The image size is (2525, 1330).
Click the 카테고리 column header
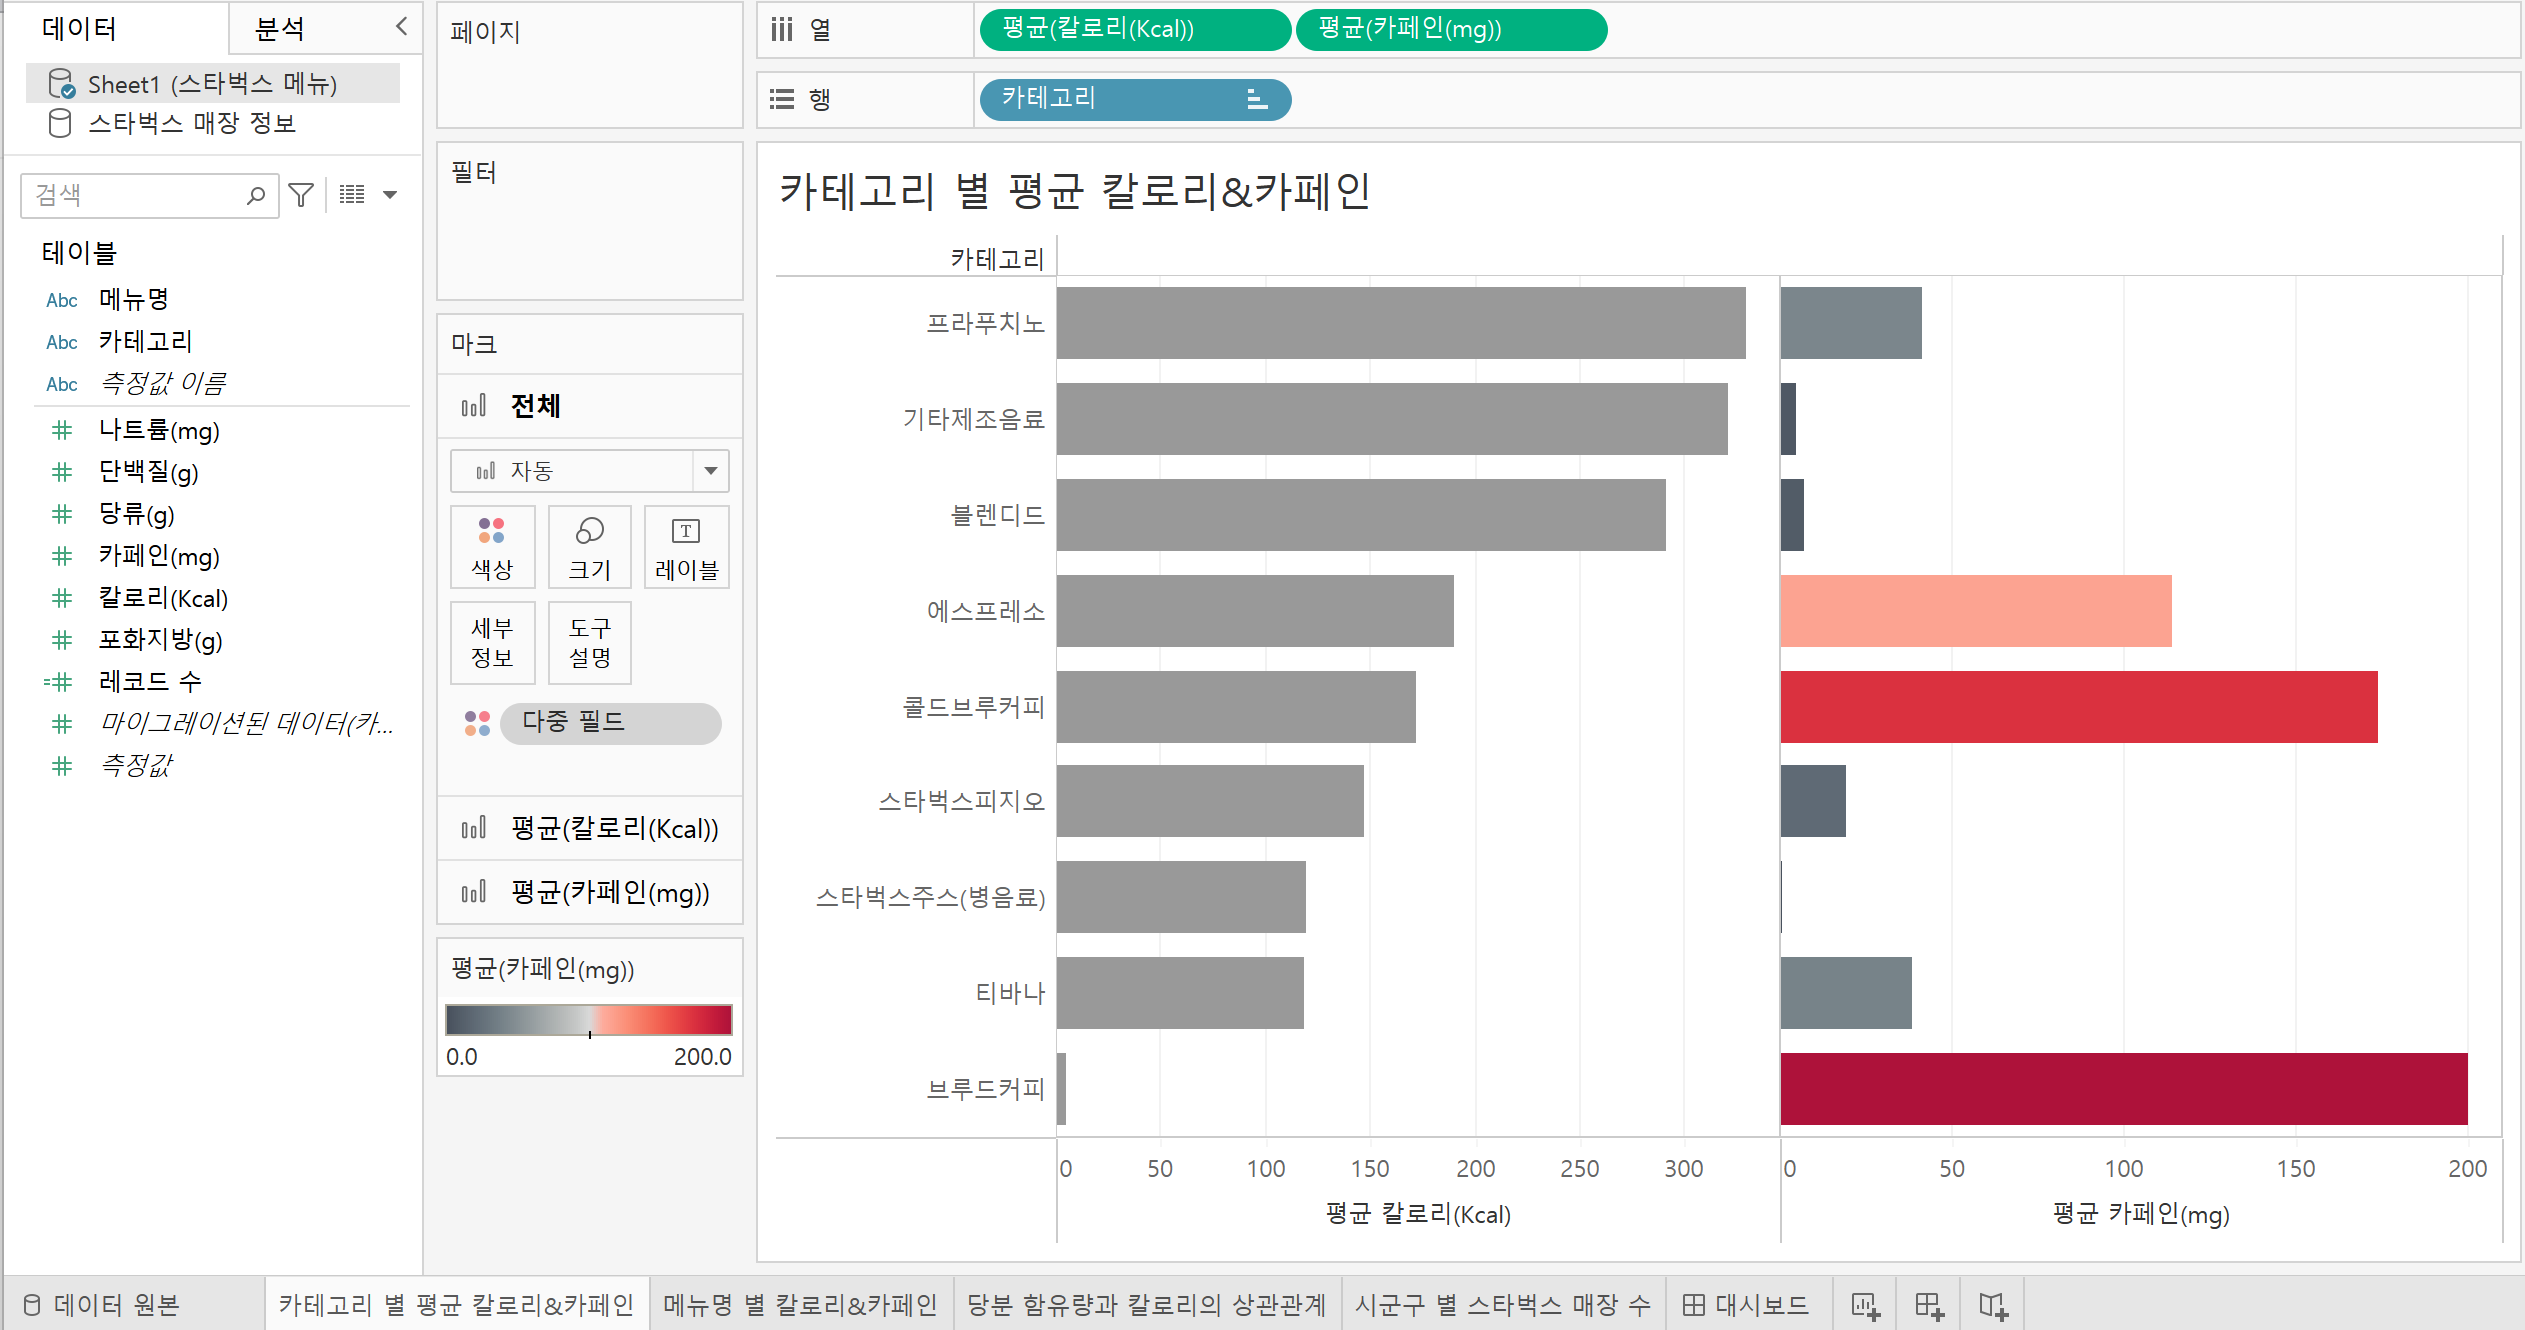(x=997, y=259)
